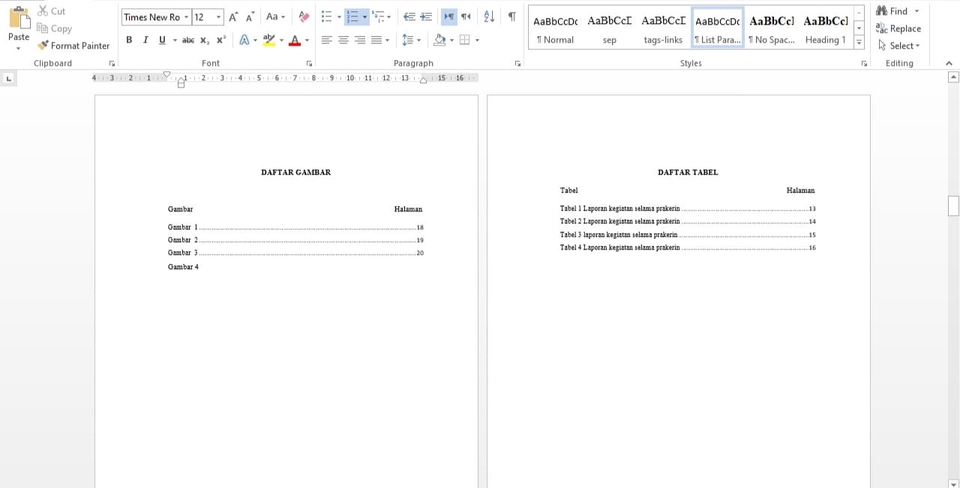Click the Replace button
The width and height of the screenshot is (960, 488).
tap(898, 28)
